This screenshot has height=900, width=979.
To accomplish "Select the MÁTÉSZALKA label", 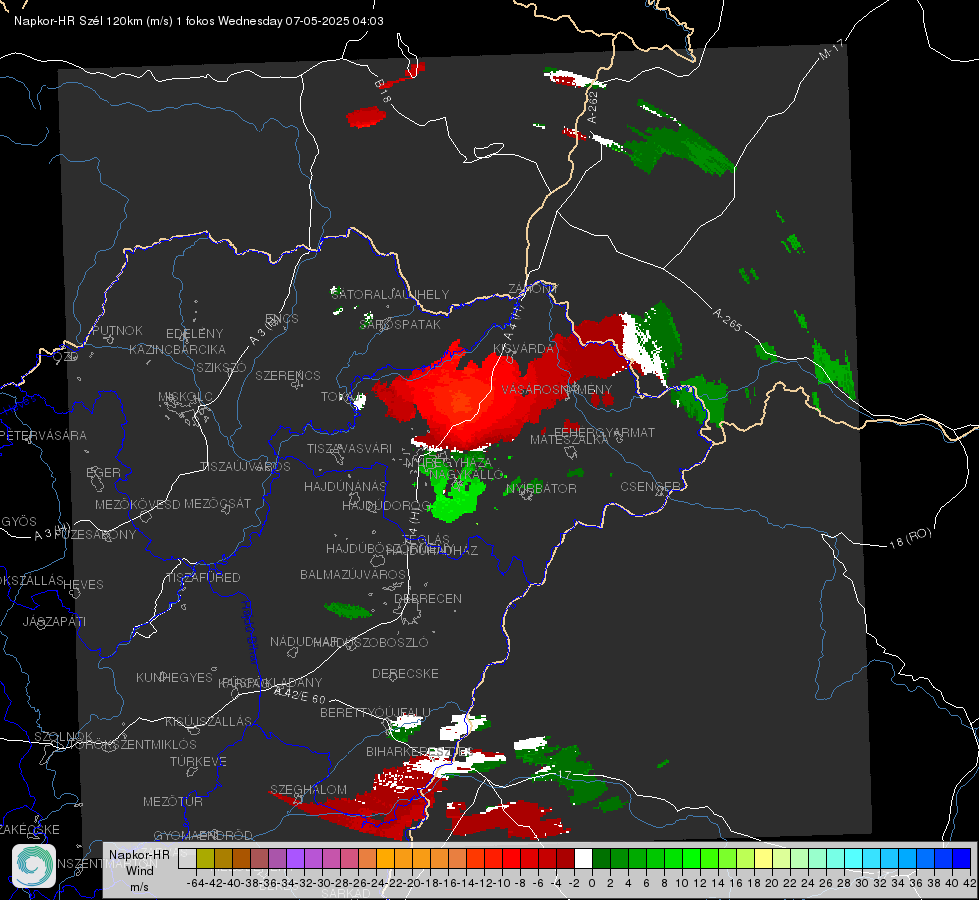I will click(x=569, y=440).
